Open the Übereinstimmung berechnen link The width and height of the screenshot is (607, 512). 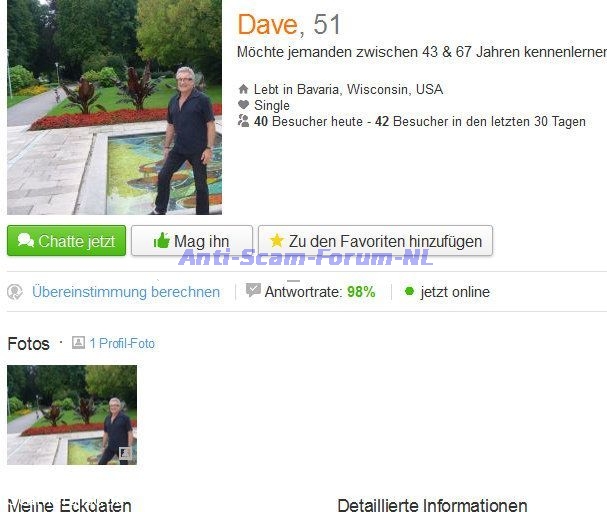126,292
